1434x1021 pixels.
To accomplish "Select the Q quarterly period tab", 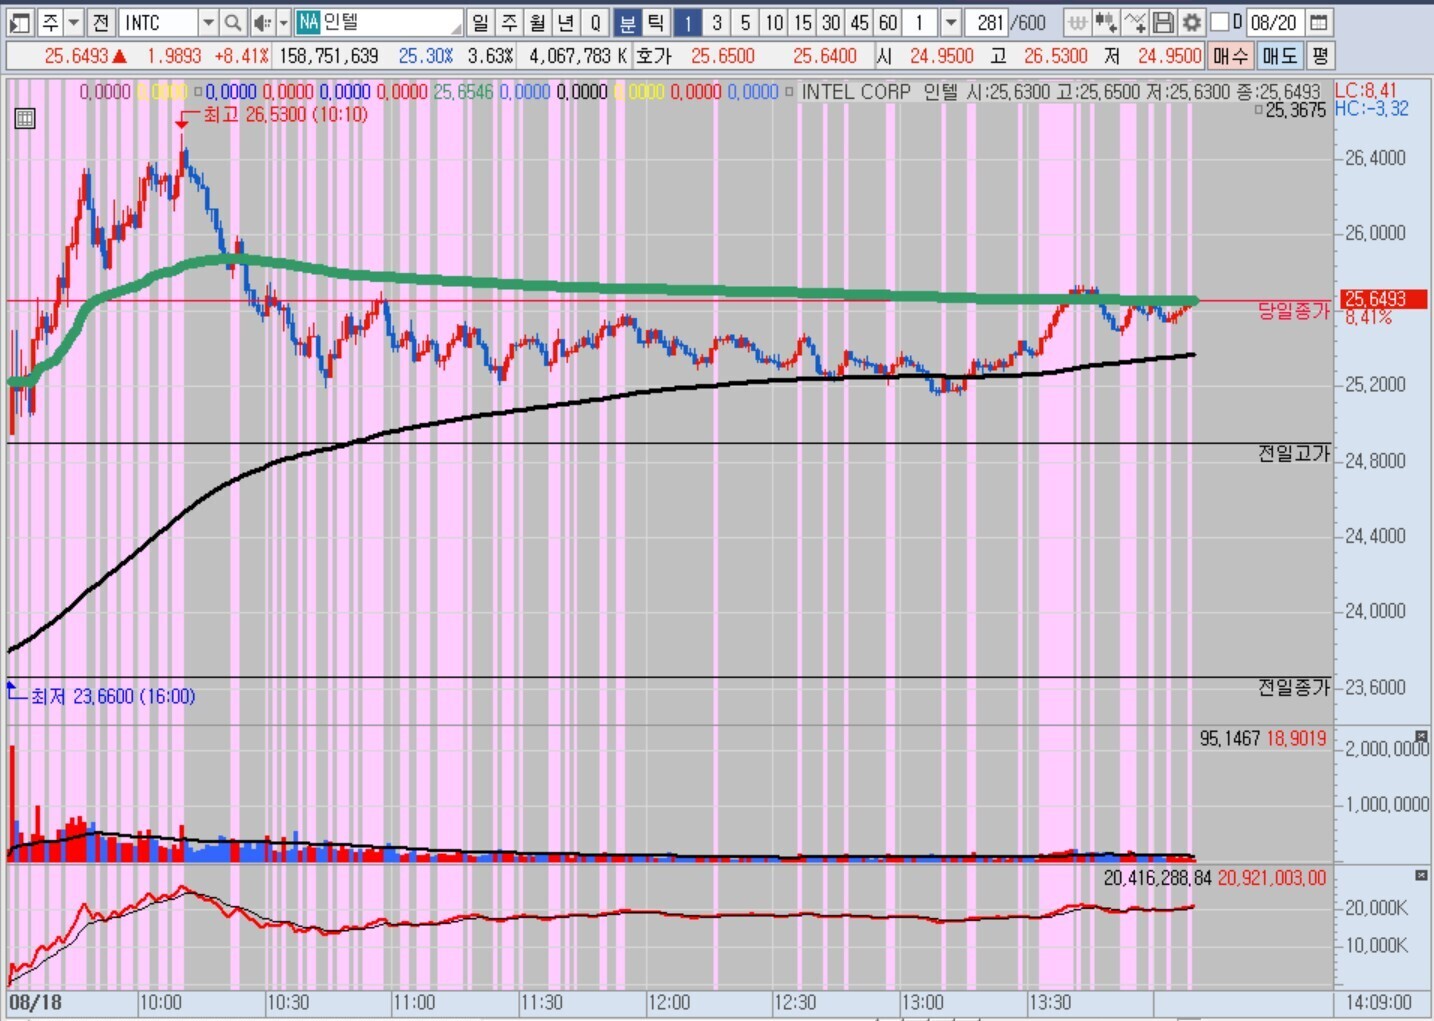I will 595,22.
